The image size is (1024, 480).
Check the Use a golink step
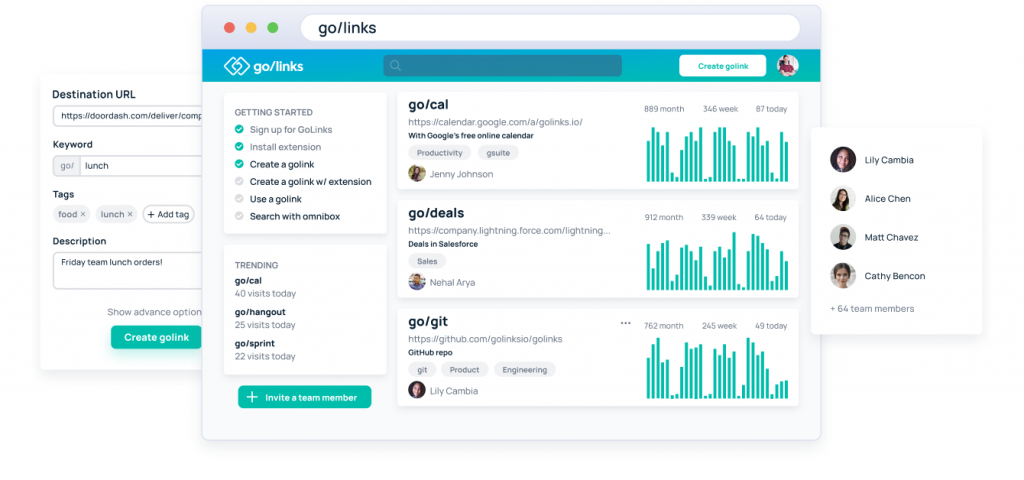tap(239, 199)
